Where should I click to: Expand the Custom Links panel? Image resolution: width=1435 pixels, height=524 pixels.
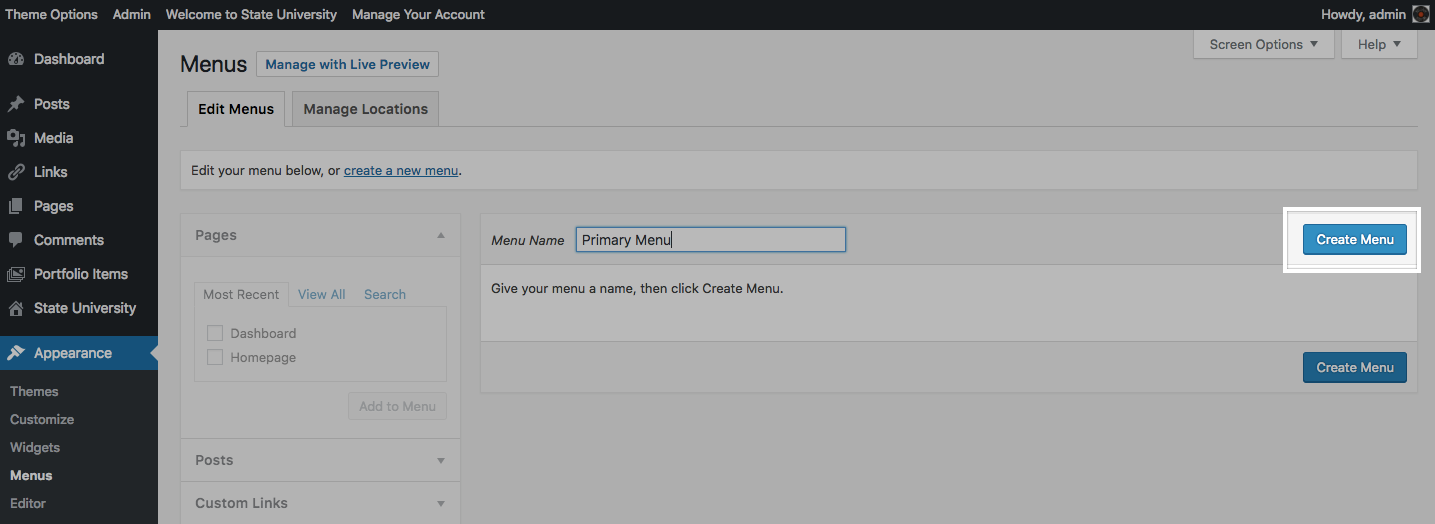320,503
